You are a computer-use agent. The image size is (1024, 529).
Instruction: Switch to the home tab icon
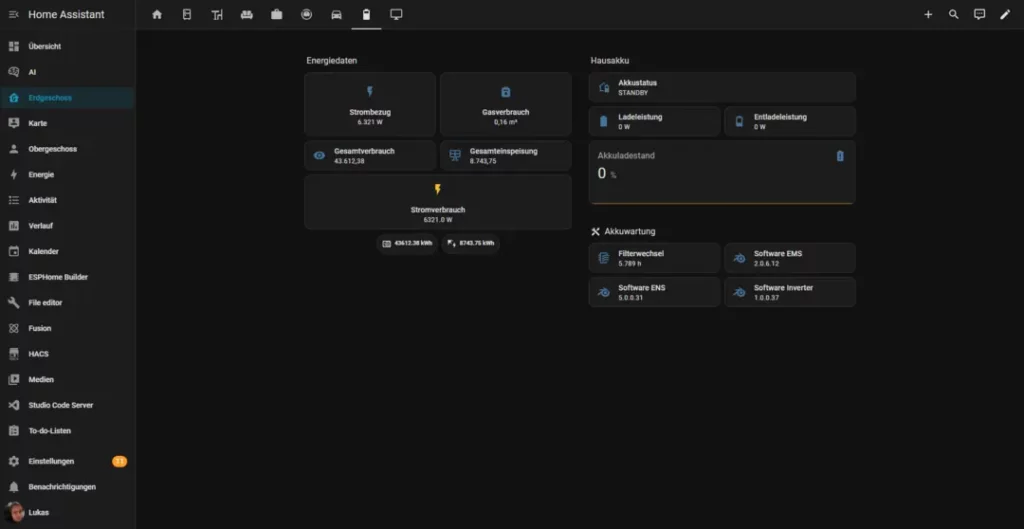157,14
